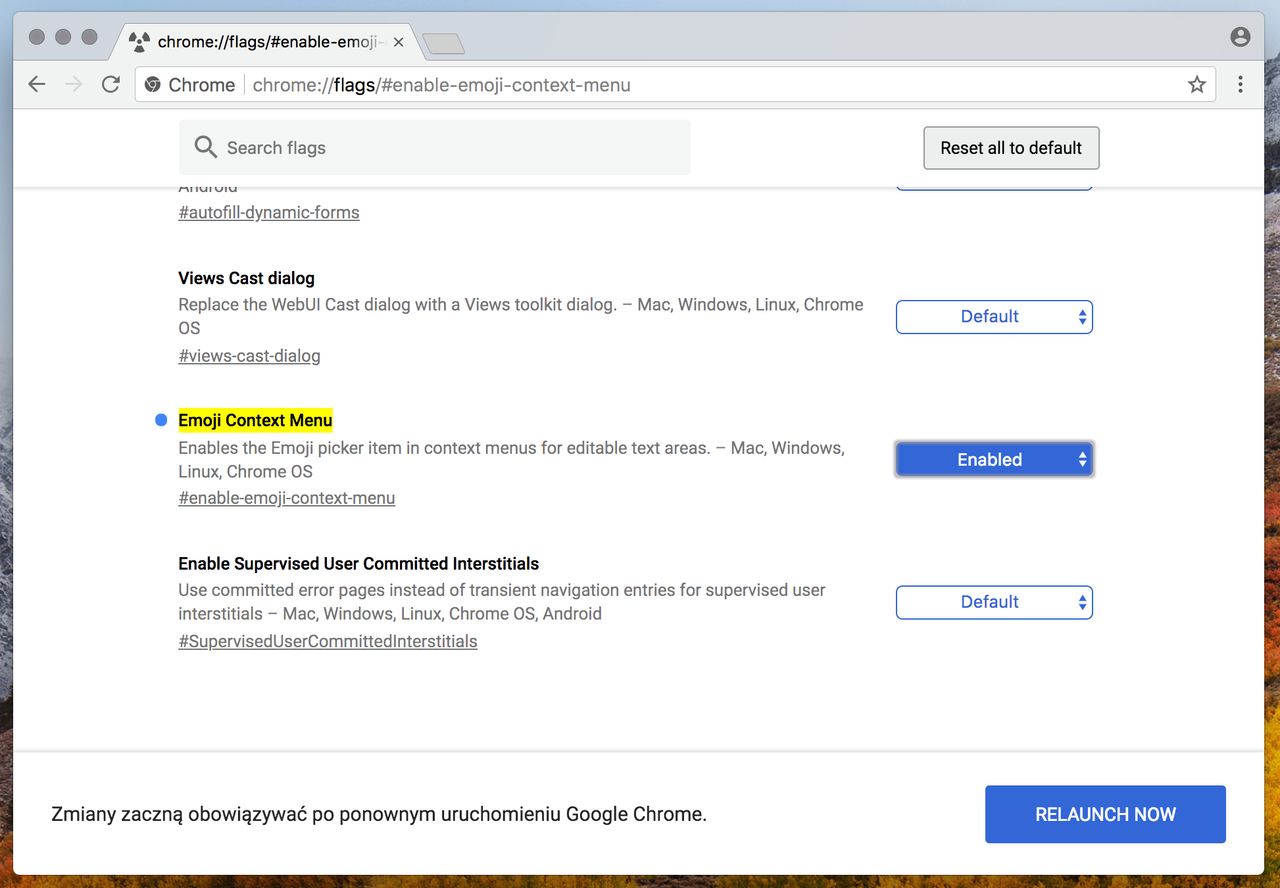Screen dimensions: 1280x888
Task: Open the user profile avatar icon
Action: 1240,37
